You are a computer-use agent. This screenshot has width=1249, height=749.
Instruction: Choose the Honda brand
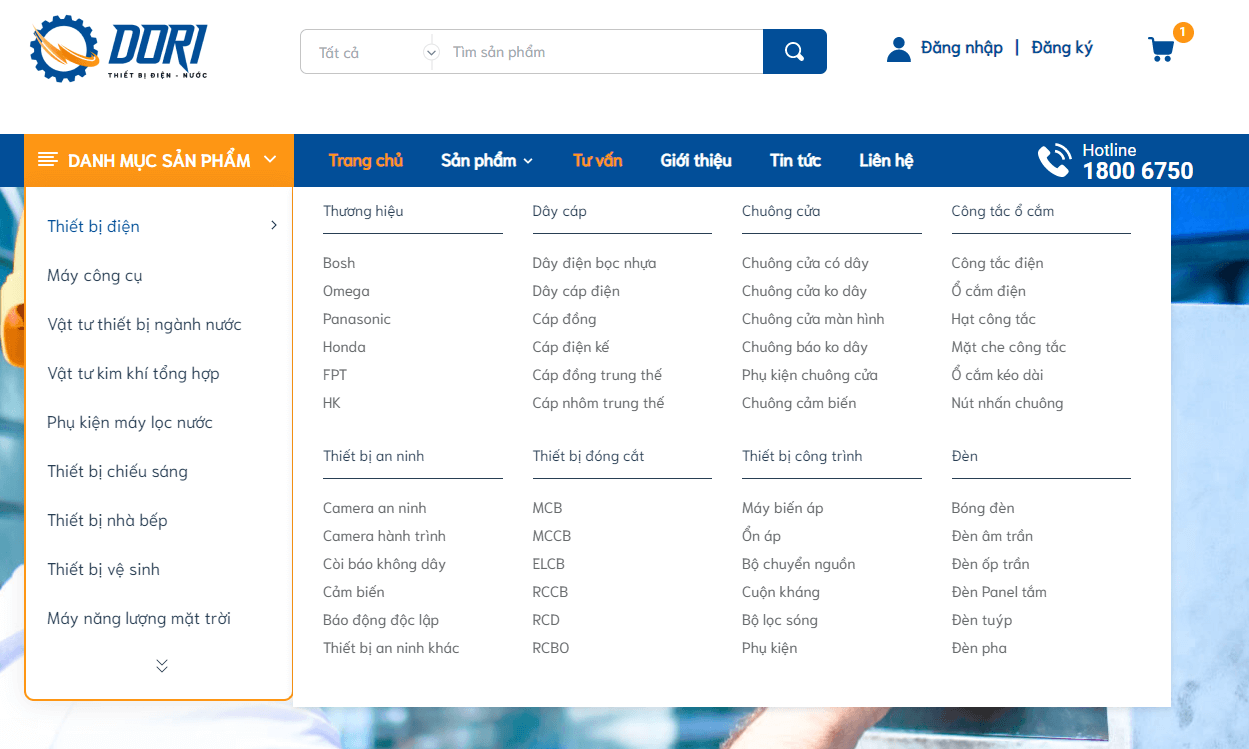[x=344, y=347]
